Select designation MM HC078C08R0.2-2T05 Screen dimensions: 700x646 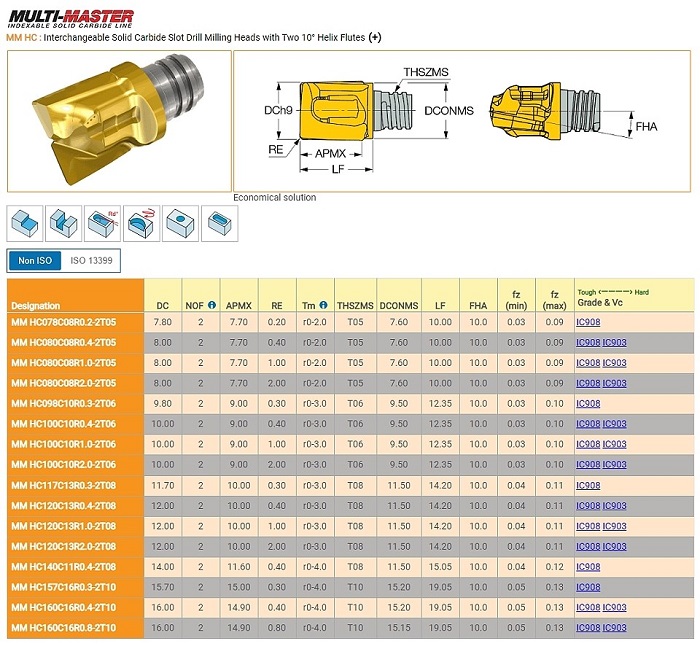63,322
